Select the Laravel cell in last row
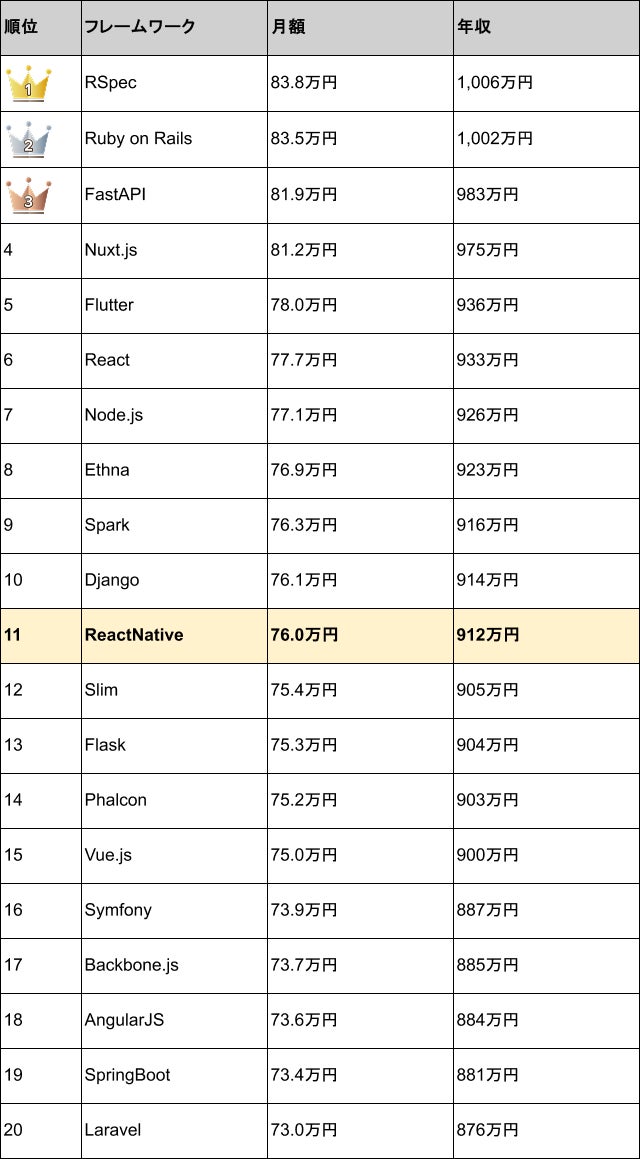Screen dimensions: 640x1159 point(174,1130)
